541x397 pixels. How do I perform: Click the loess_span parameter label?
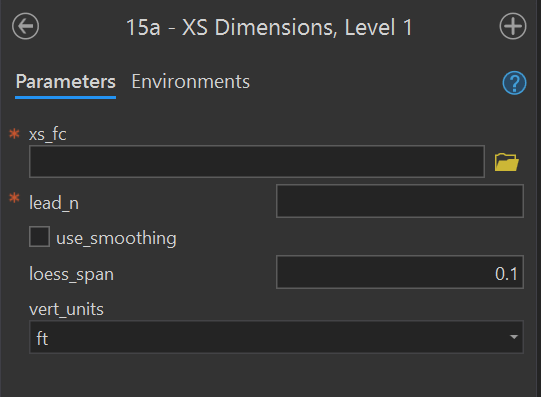coord(71,275)
